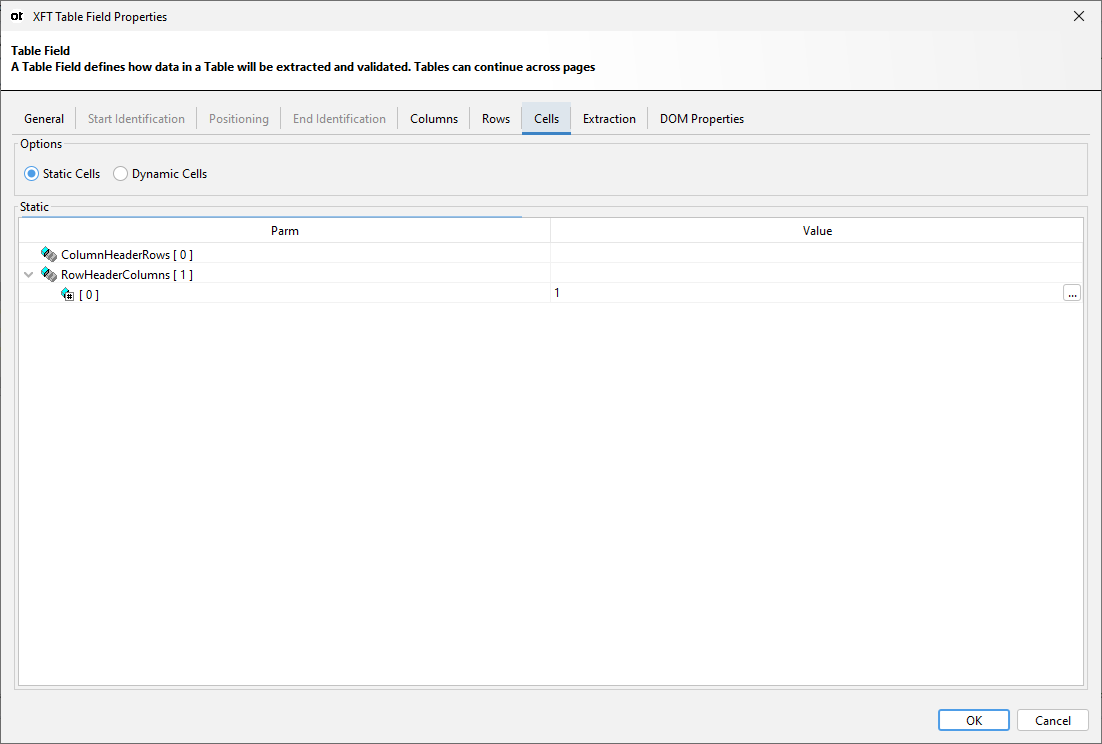Viewport: 1102px width, 744px height.
Task: Open the DOM Properties tab
Action: pos(701,118)
